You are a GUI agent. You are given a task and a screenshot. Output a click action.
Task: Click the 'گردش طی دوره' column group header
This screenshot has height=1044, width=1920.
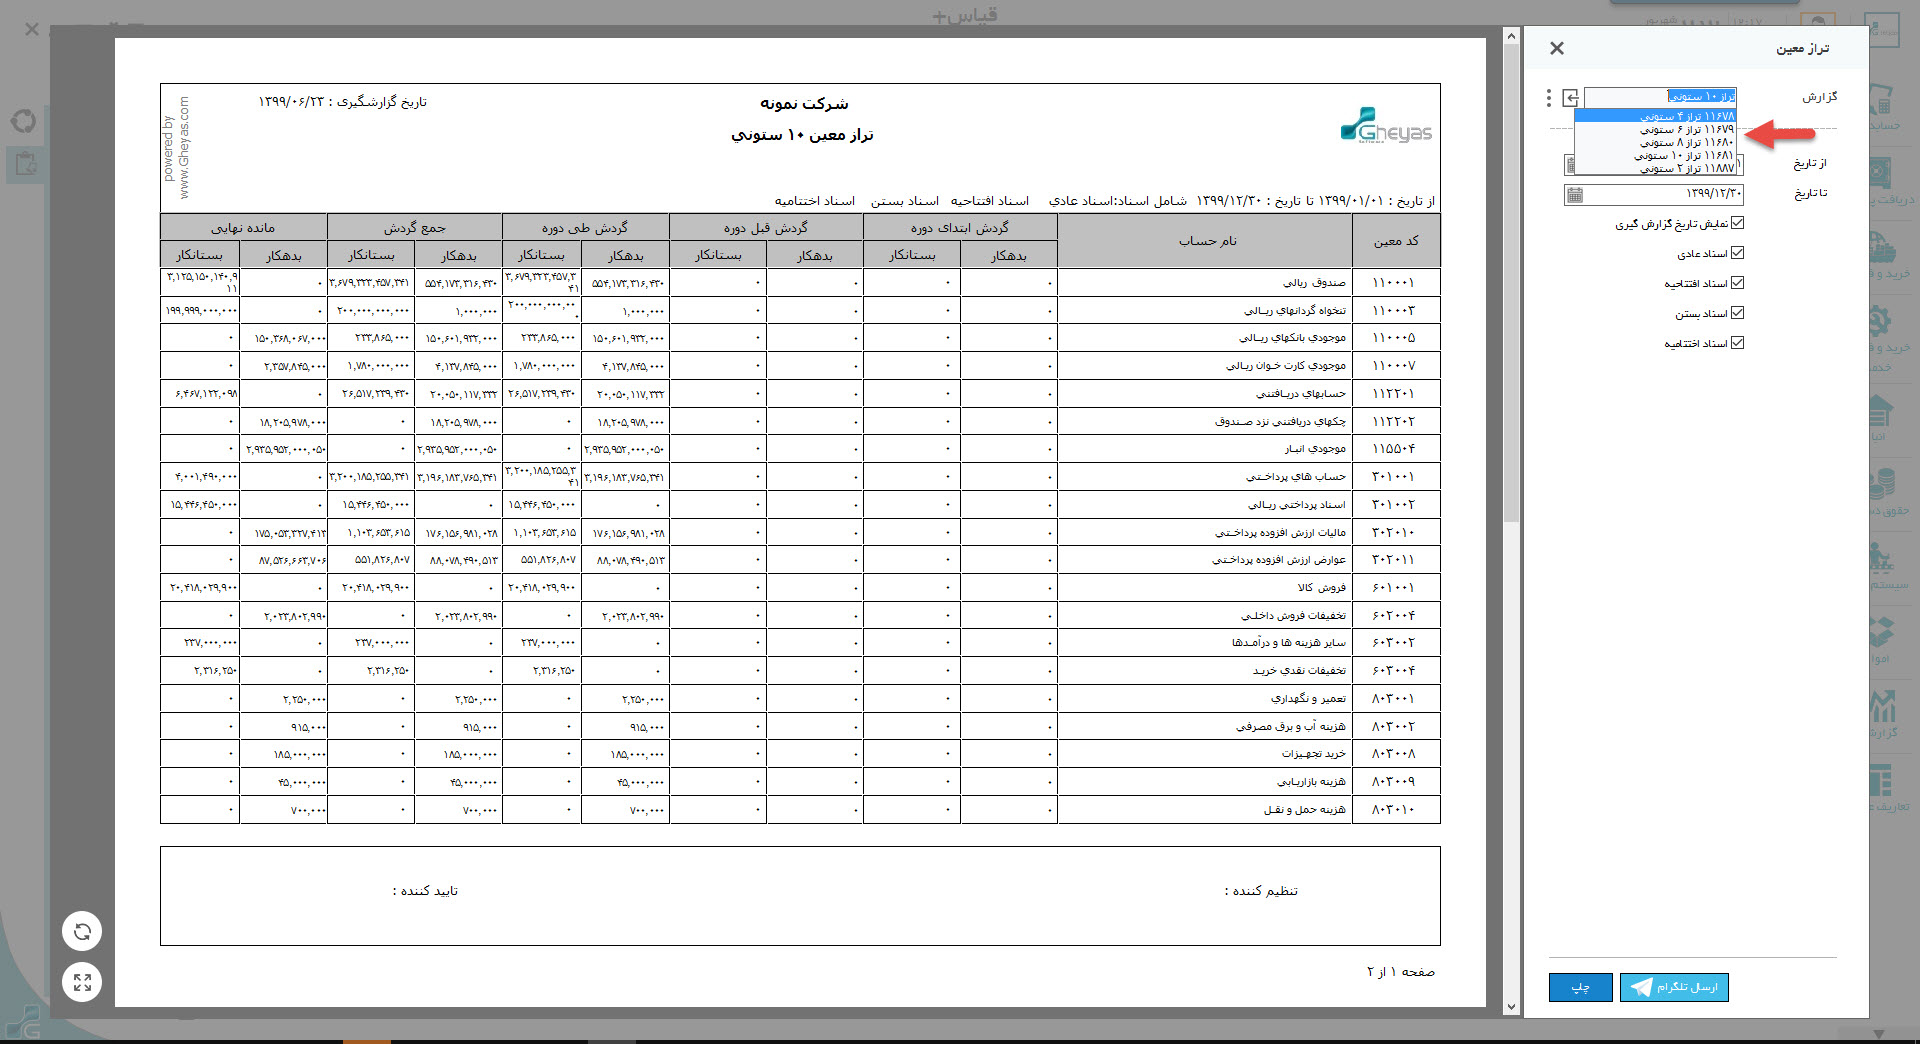coord(585,227)
